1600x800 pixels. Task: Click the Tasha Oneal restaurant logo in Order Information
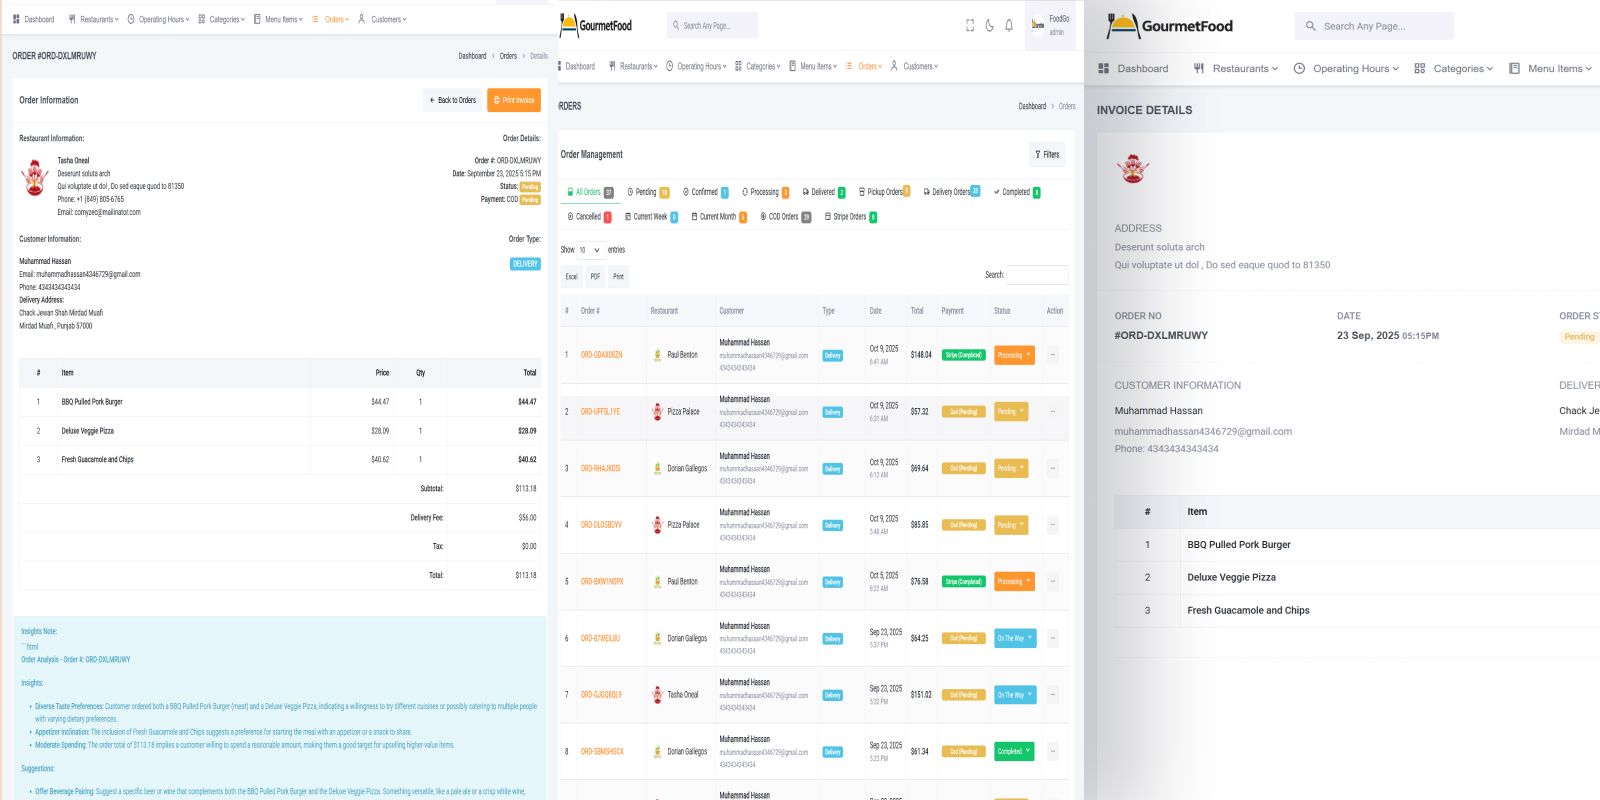coord(35,177)
